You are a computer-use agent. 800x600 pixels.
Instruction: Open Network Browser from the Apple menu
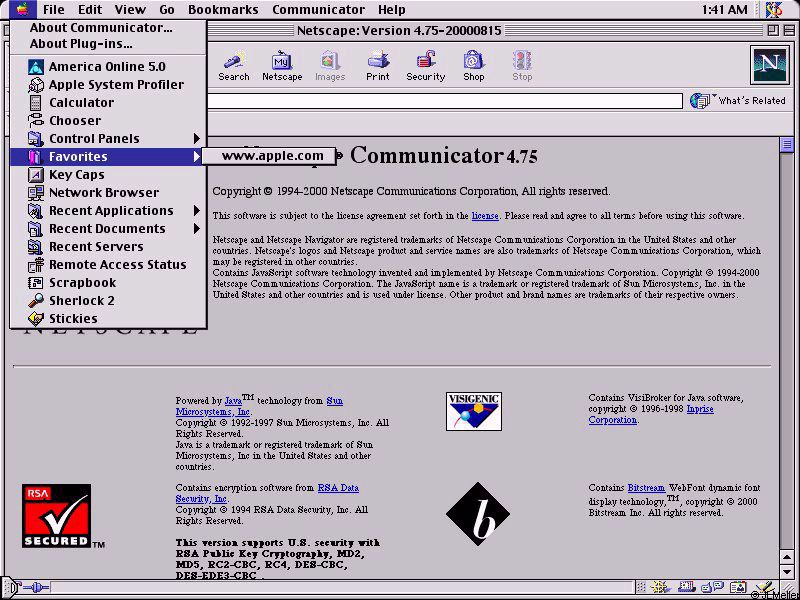[x=108, y=192]
